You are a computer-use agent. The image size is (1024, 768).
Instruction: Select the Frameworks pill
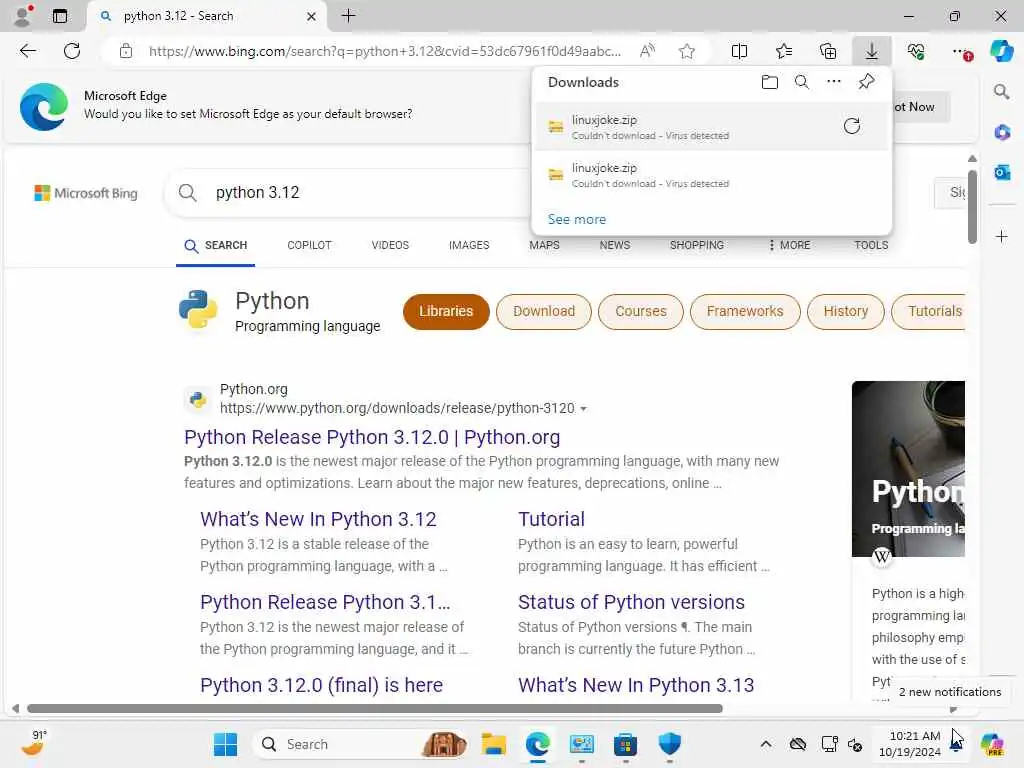point(745,312)
